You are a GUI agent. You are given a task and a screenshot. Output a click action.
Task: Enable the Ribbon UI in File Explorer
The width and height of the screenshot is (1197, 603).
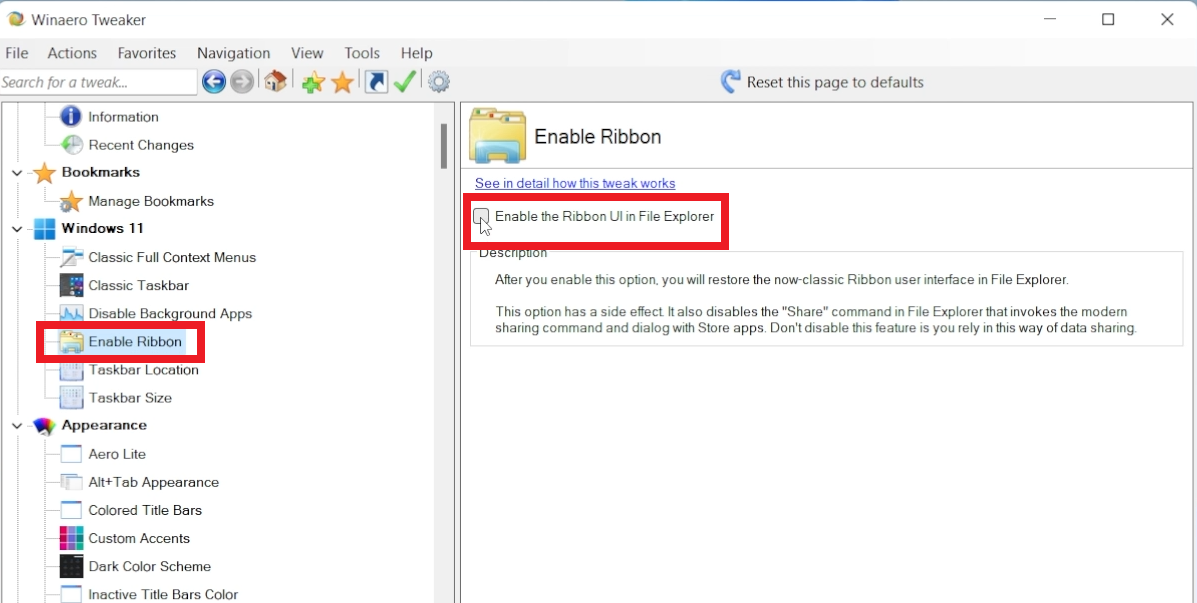[x=481, y=215]
